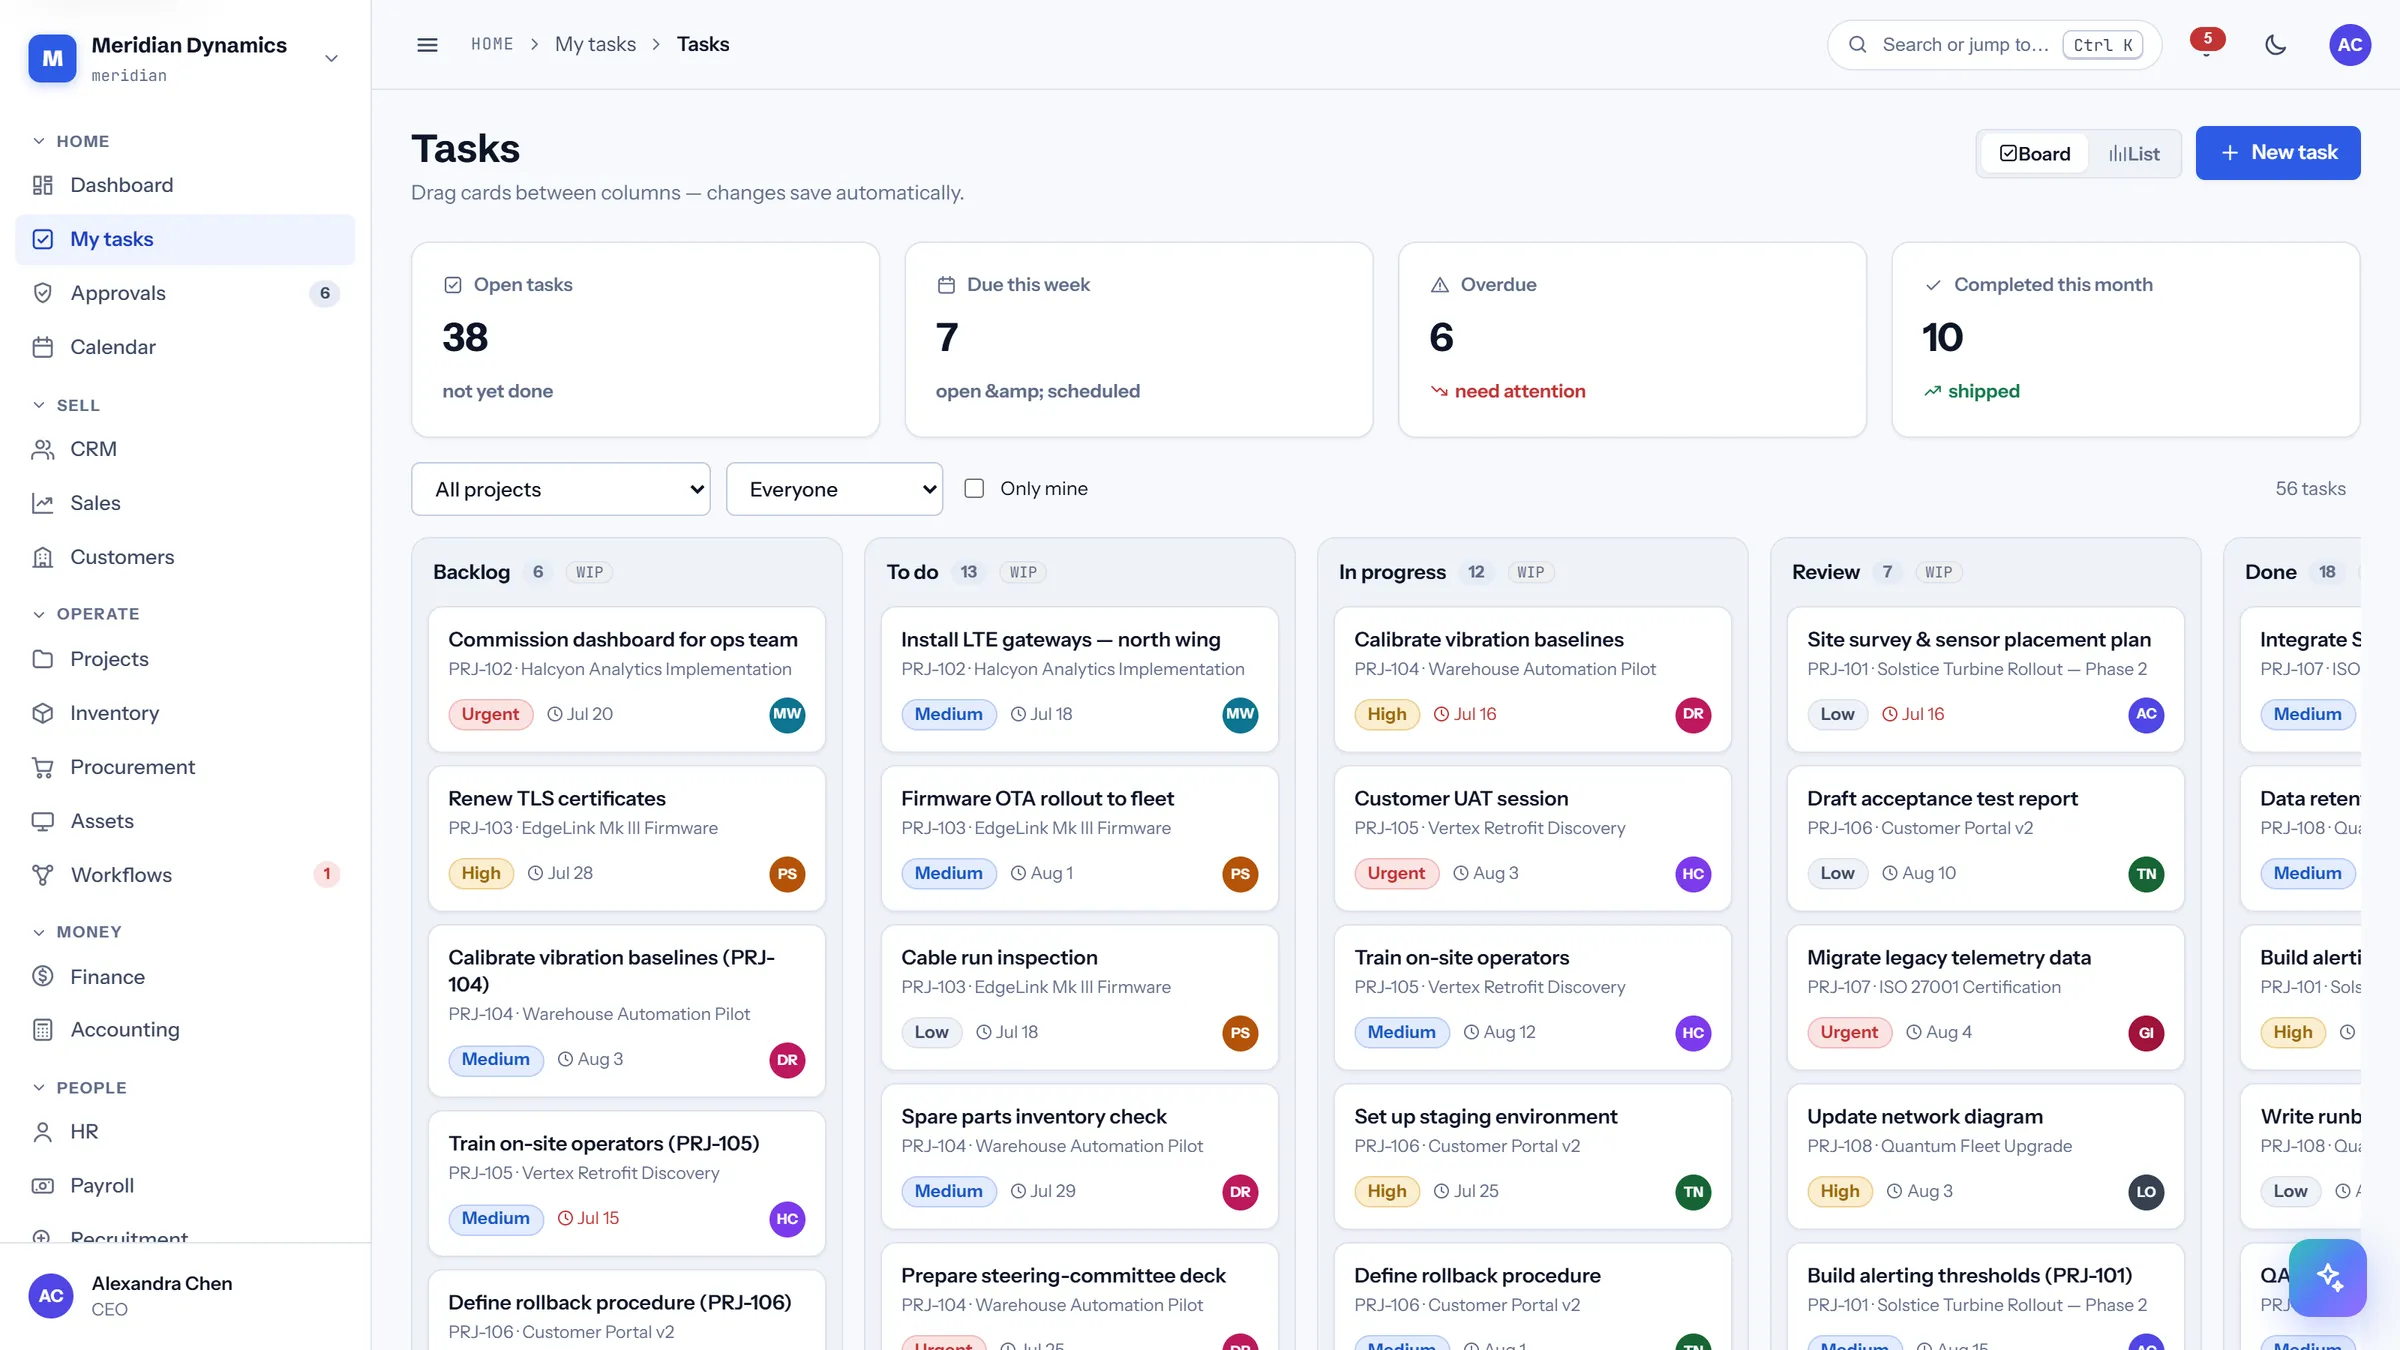Open Firmware OTA rollout to fleet card

pos(1079,838)
